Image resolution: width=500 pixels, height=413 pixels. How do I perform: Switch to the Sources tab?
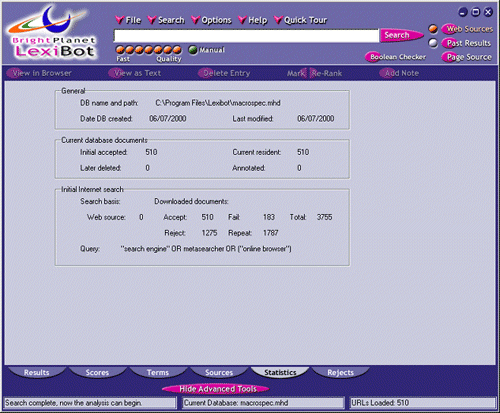click(x=219, y=372)
